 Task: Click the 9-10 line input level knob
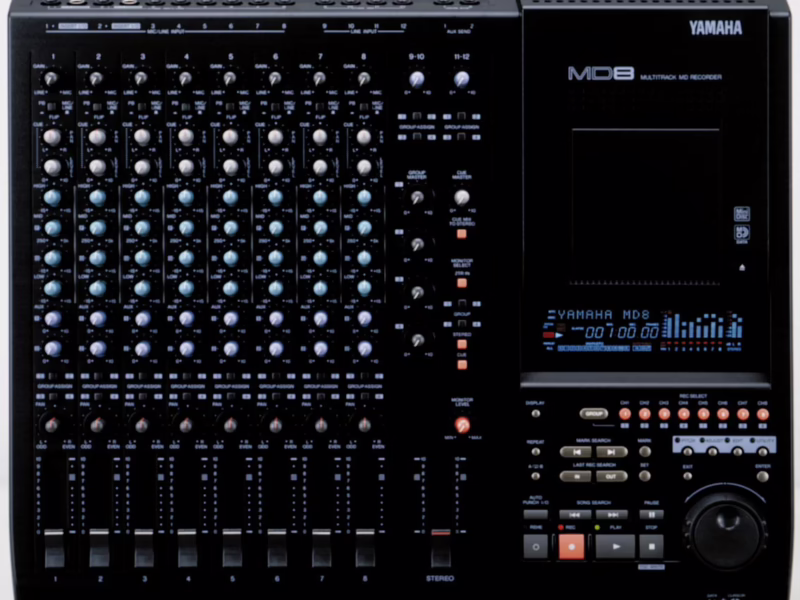point(417,79)
